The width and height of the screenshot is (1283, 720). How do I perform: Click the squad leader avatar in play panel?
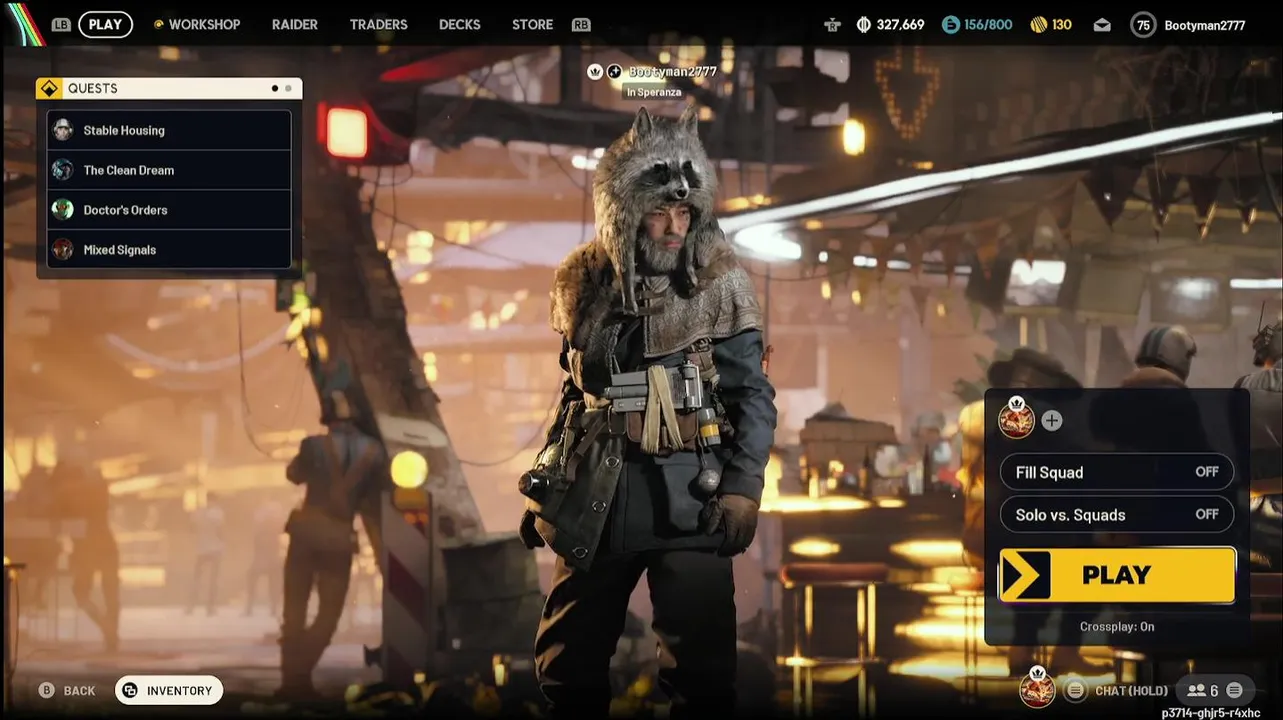point(1016,419)
